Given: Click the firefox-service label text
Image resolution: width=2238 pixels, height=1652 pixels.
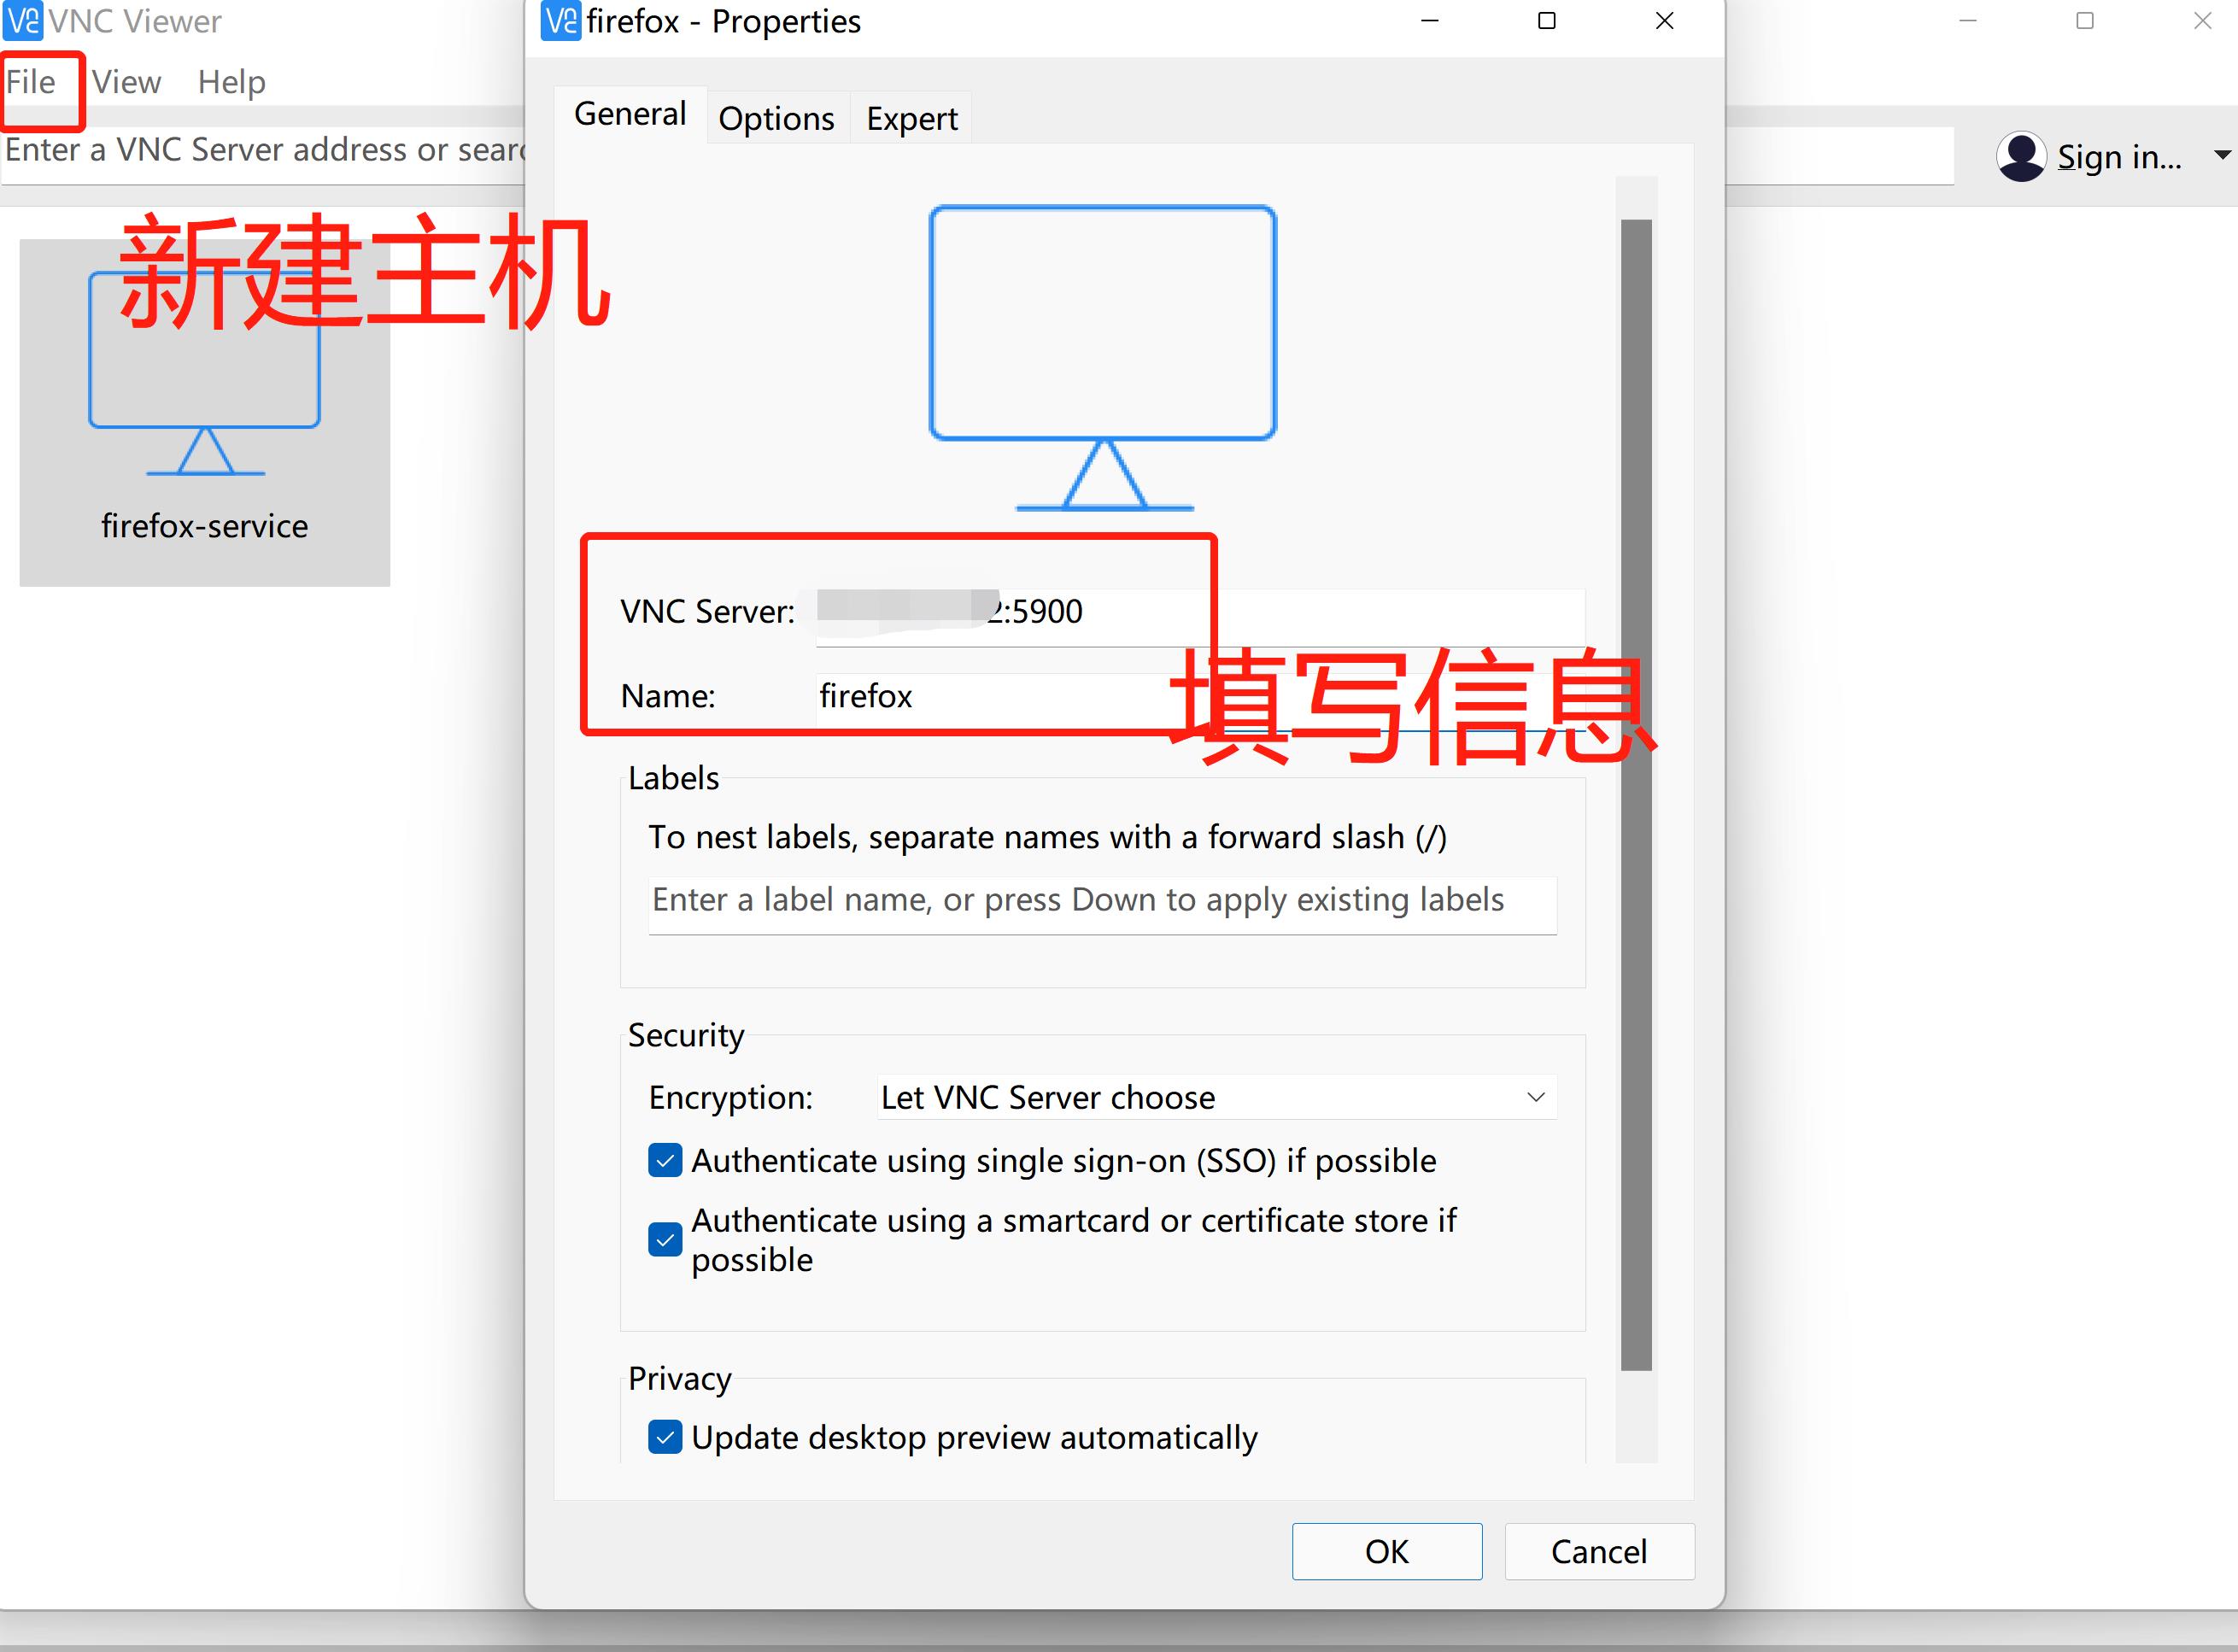Looking at the screenshot, I should tap(204, 526).
